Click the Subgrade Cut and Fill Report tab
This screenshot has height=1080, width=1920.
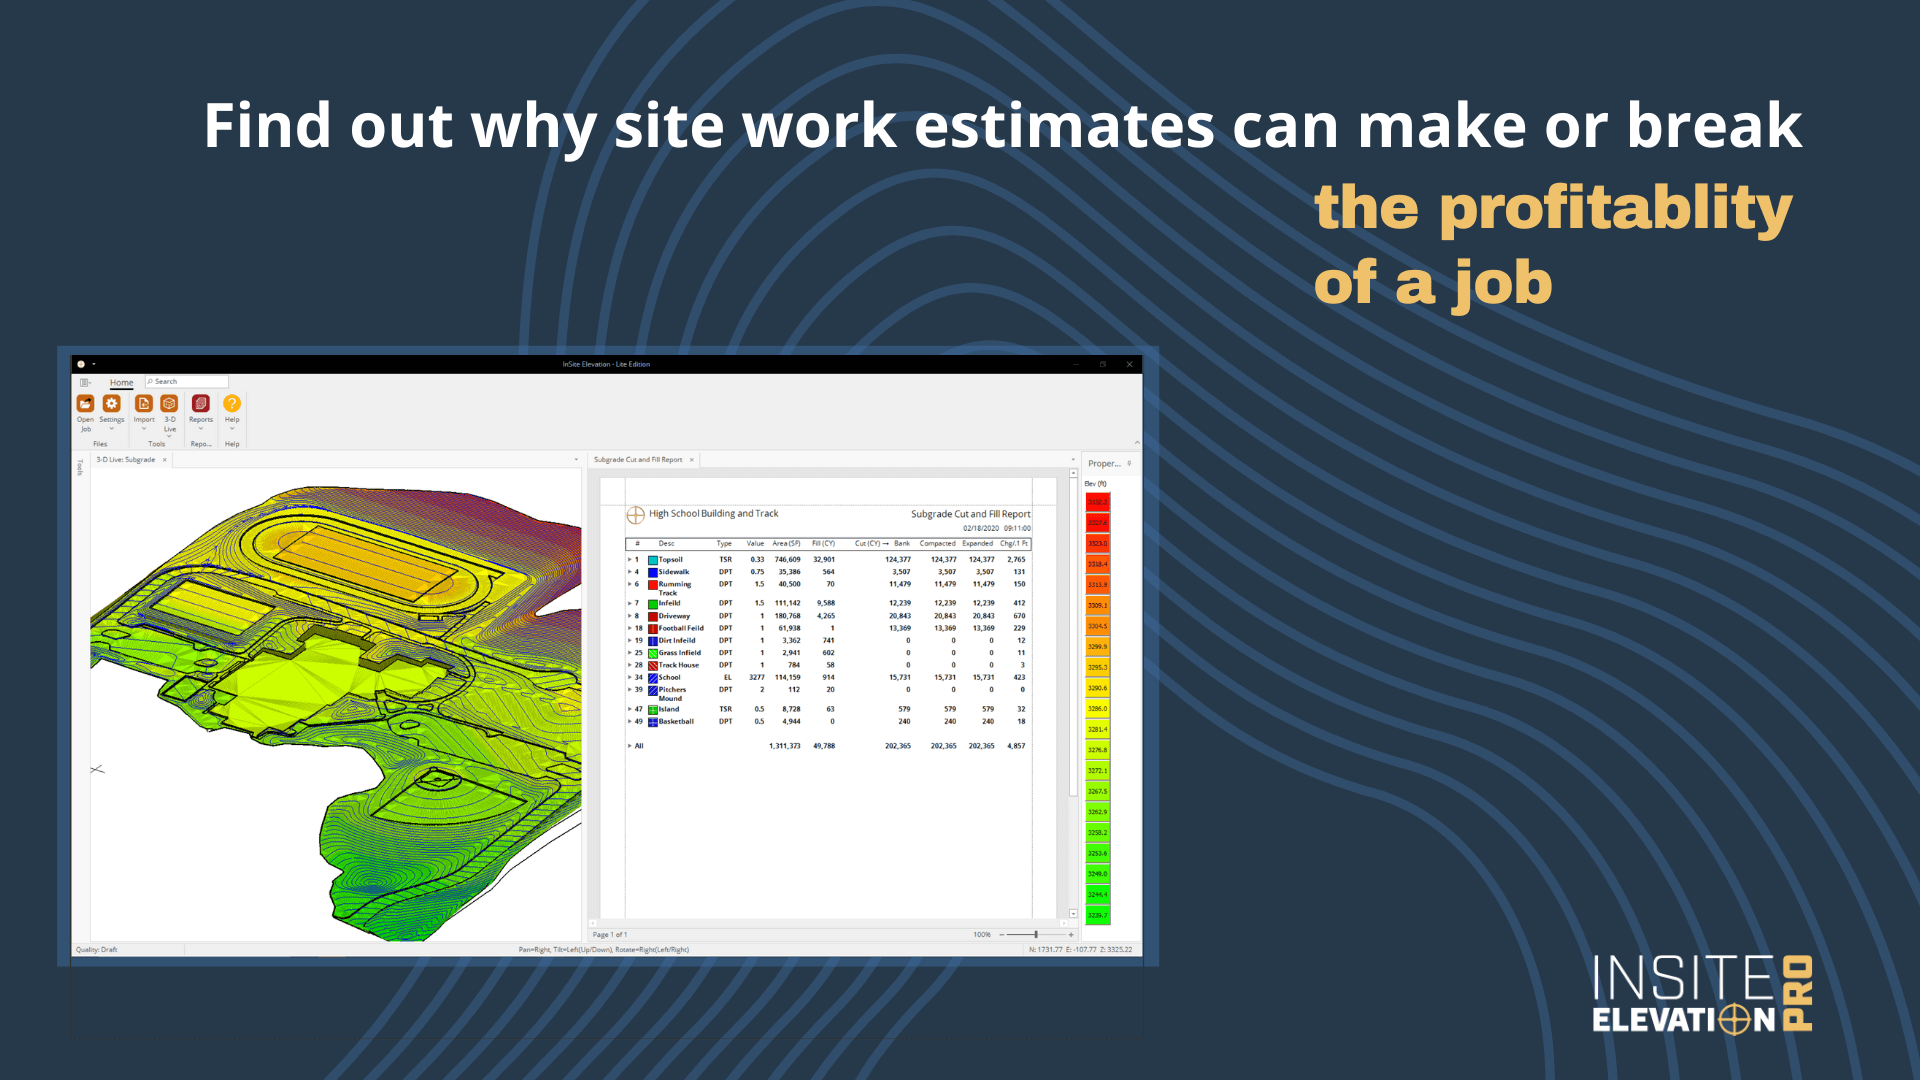[637, 459]
